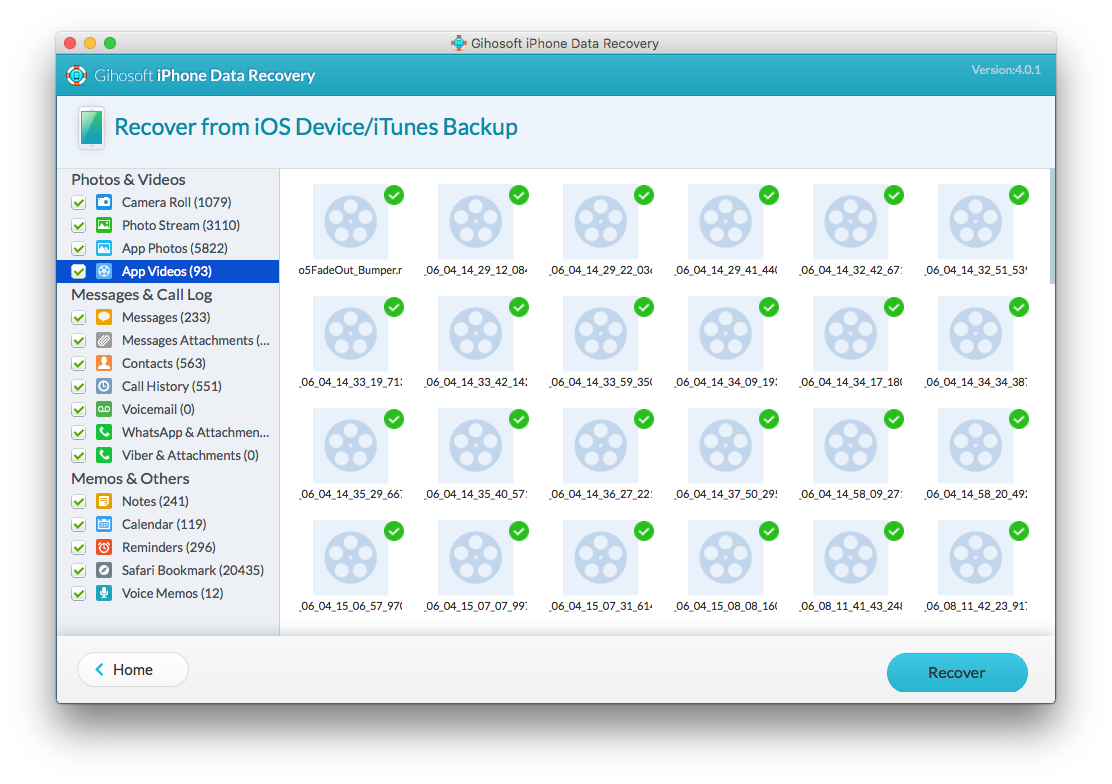Click the Version:4.0.1 label

(1006, 70)
